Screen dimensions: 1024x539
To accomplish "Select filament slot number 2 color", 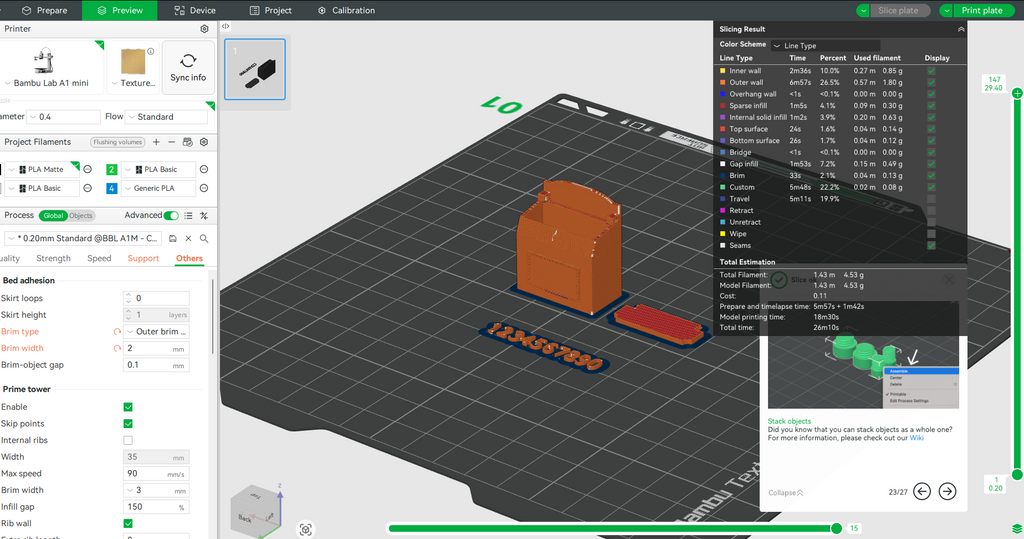I will [x=112, y=169].
